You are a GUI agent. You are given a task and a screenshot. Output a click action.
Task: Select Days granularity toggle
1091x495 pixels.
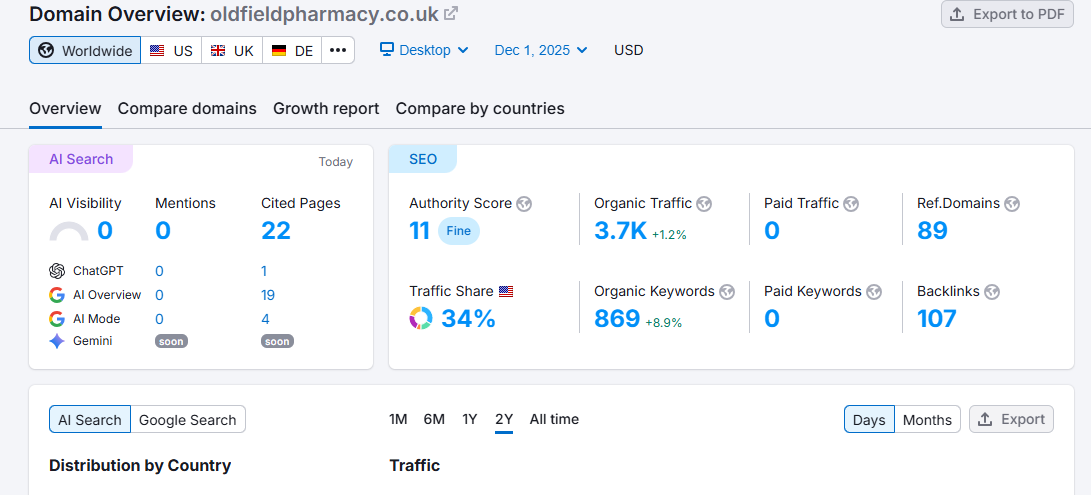pos(869,420)
